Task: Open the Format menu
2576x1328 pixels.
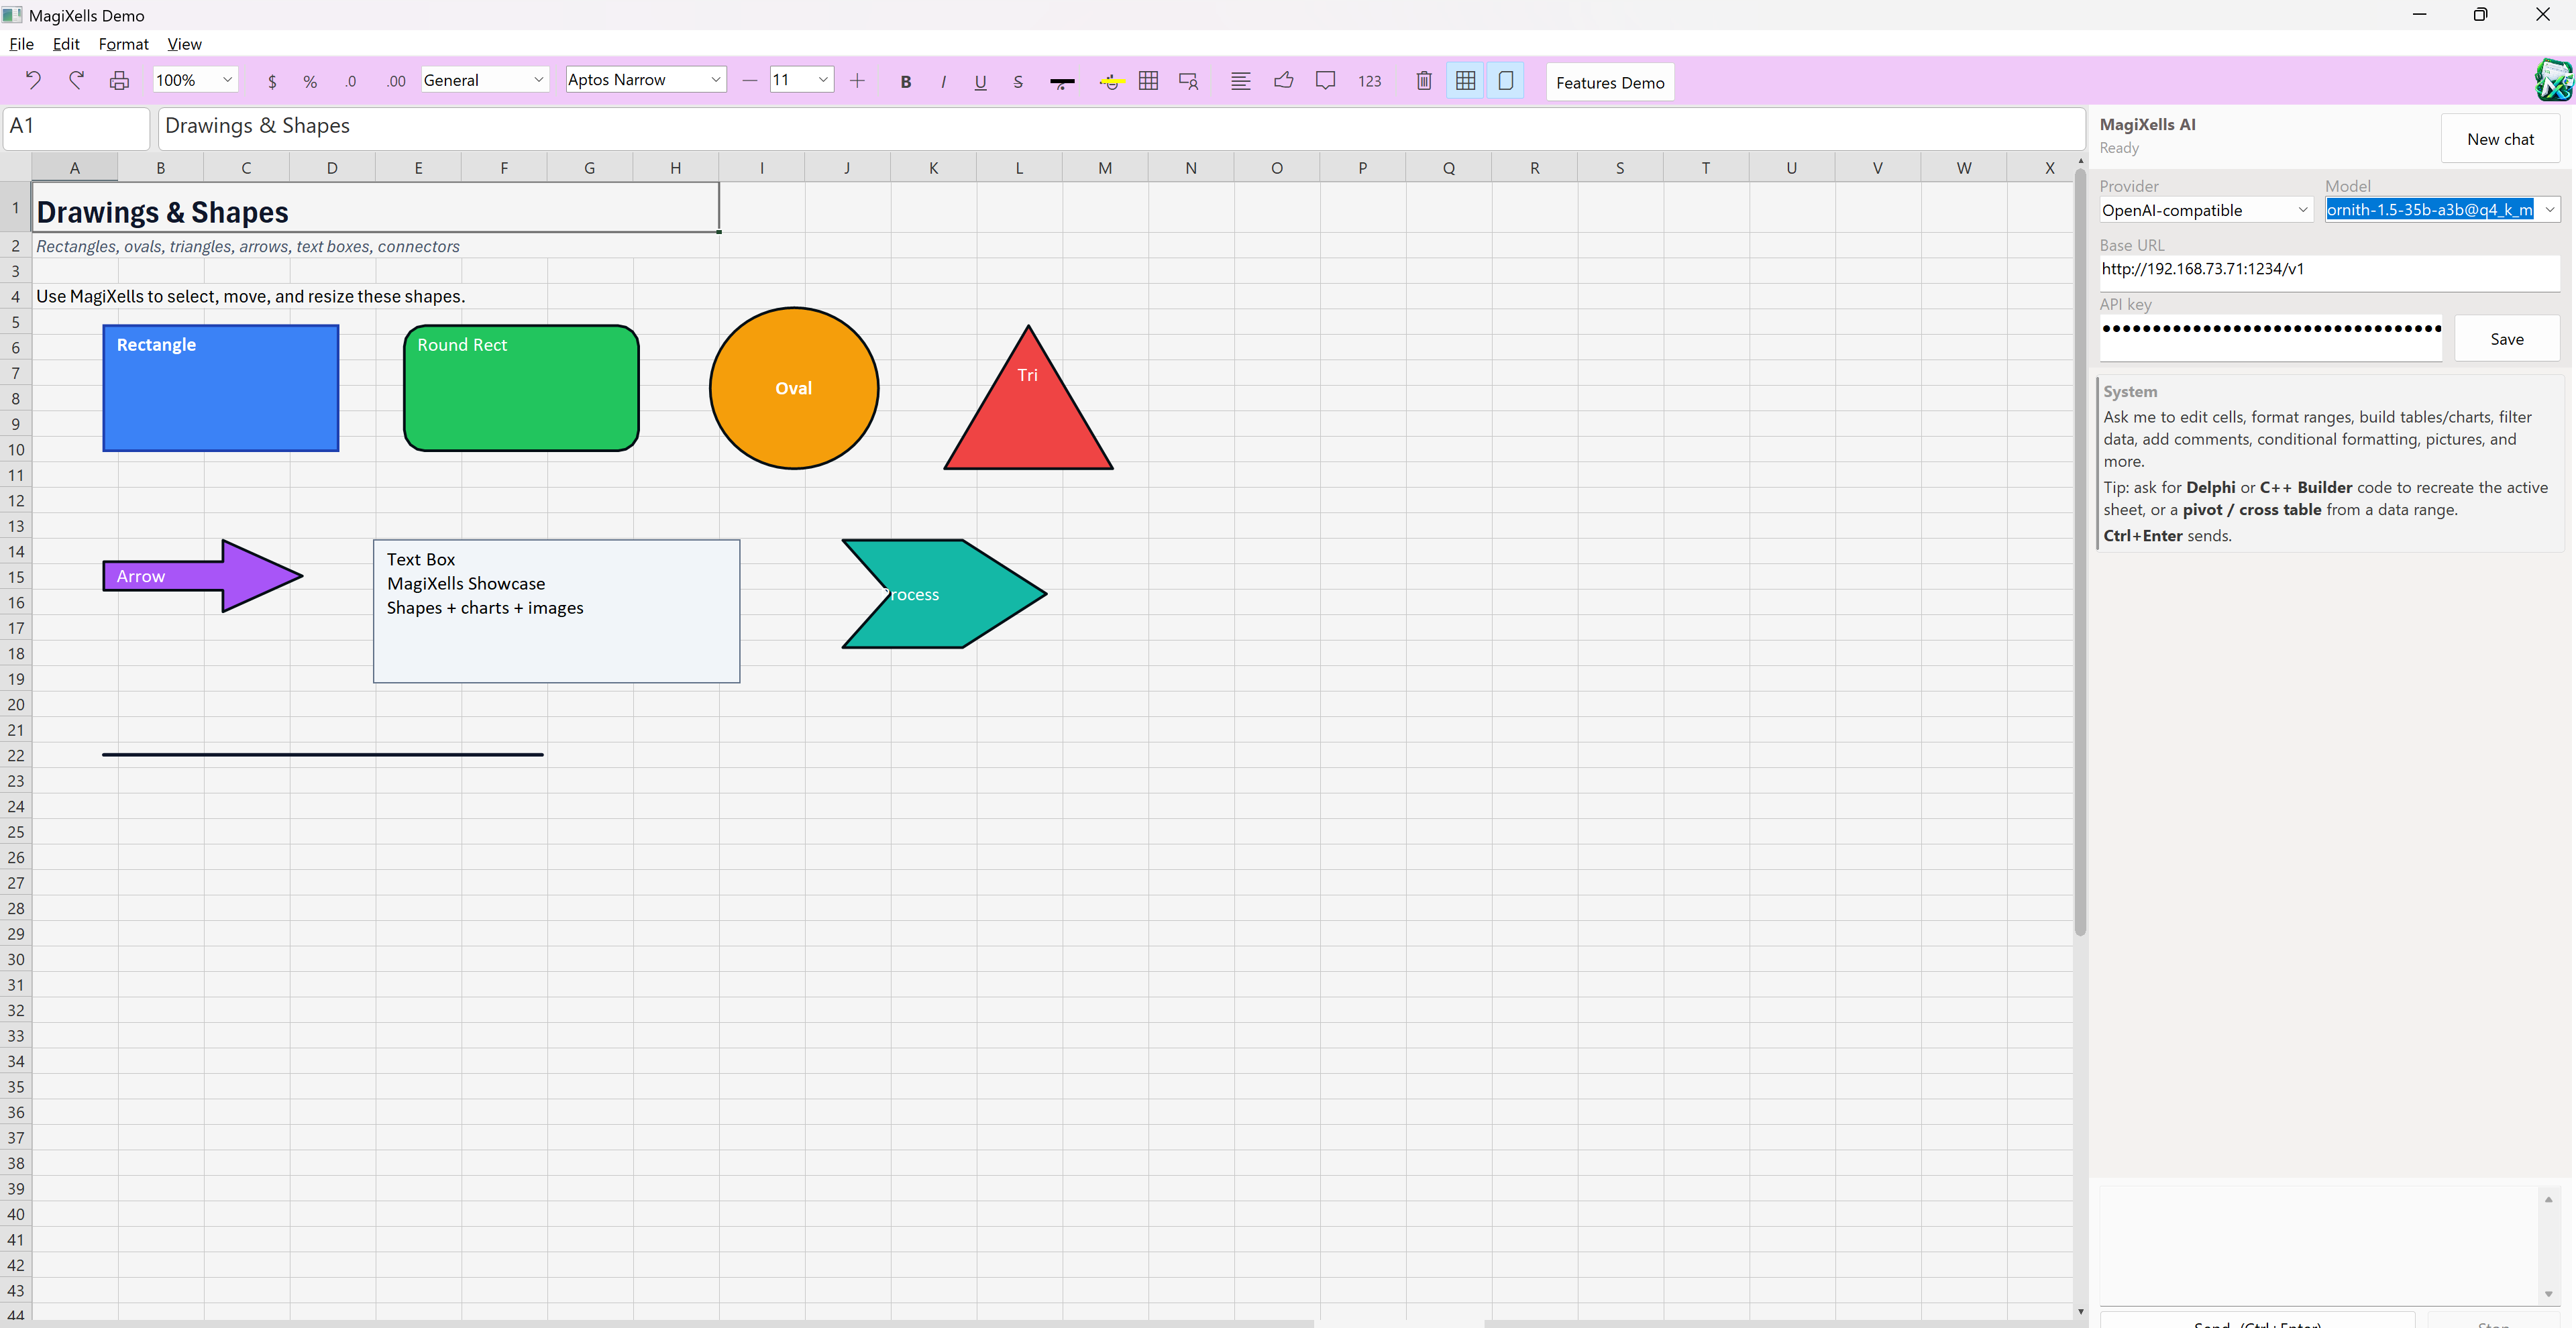Action: coord(123,44)
